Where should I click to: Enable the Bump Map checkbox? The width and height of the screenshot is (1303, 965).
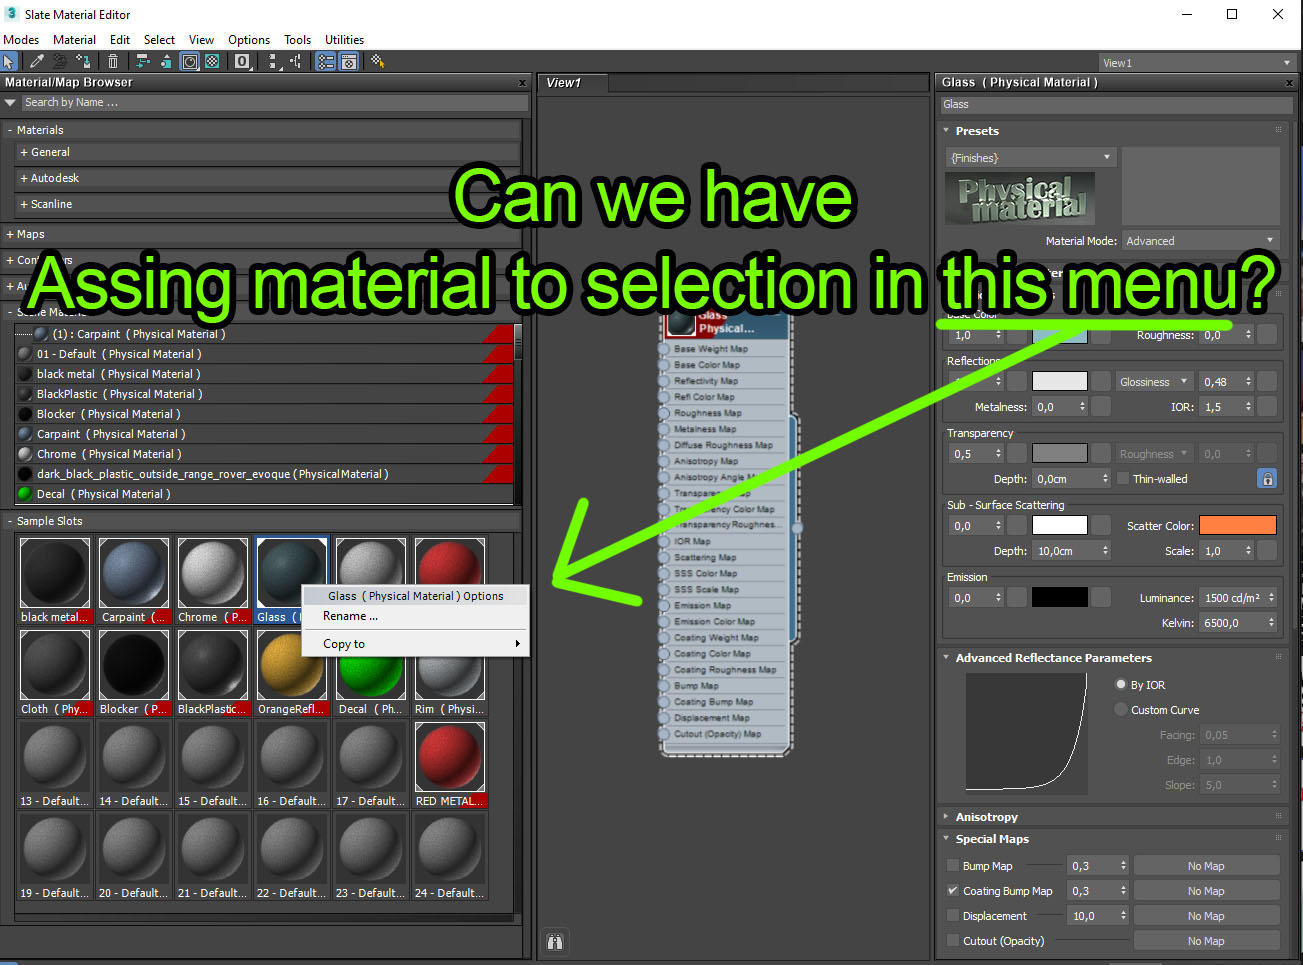(x=952, y=865)
